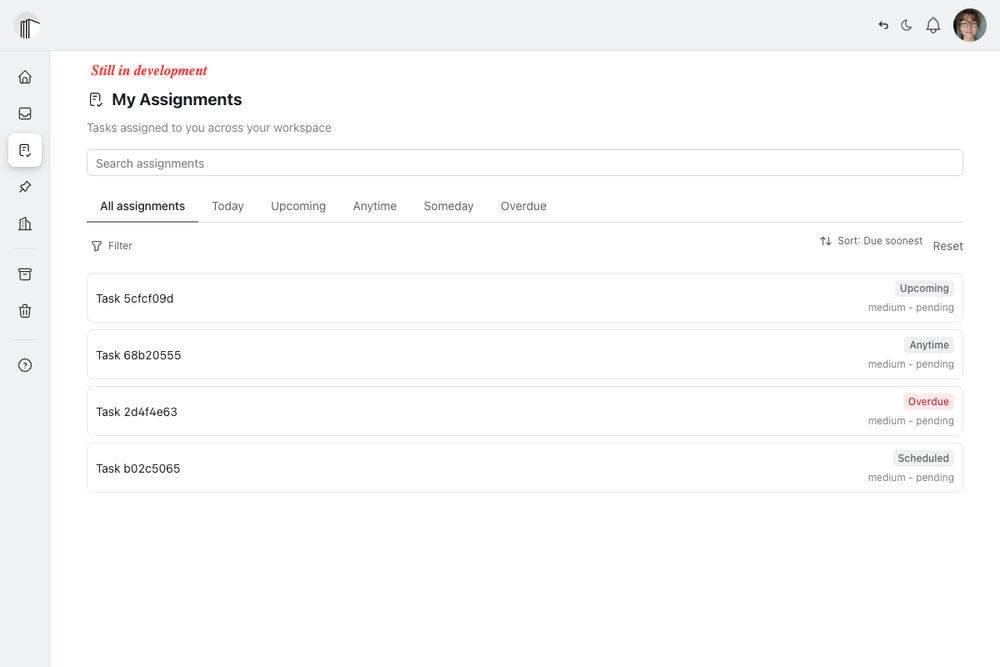Click the notifications bell icon

[x=933, y=25]
